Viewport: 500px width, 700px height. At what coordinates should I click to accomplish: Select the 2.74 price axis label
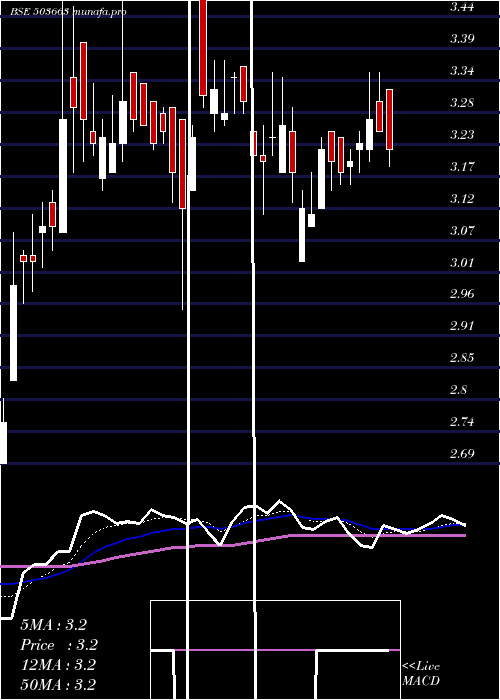click(x=462, y=421)
